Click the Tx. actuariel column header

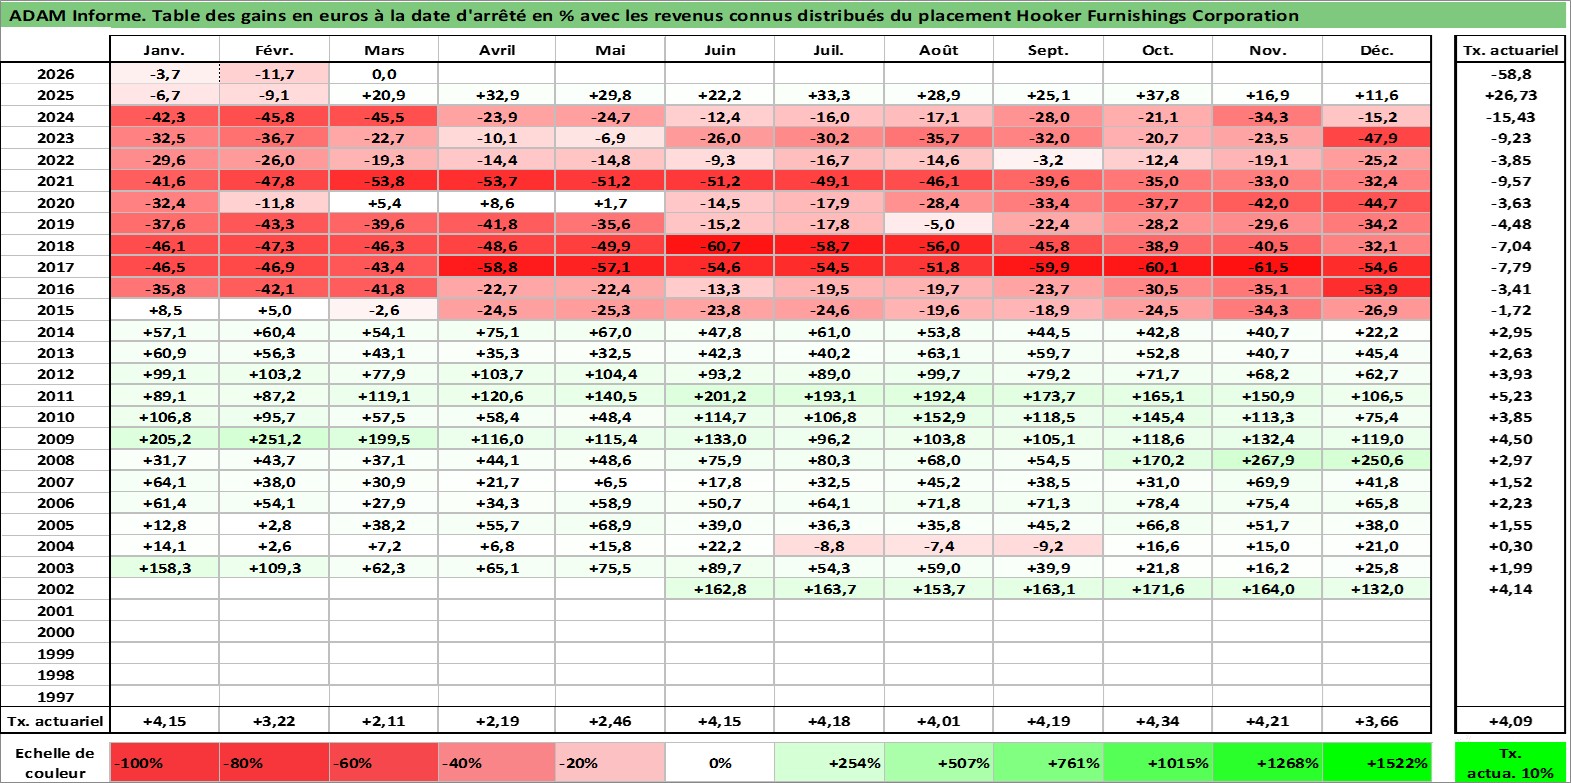click(1510, 50)
